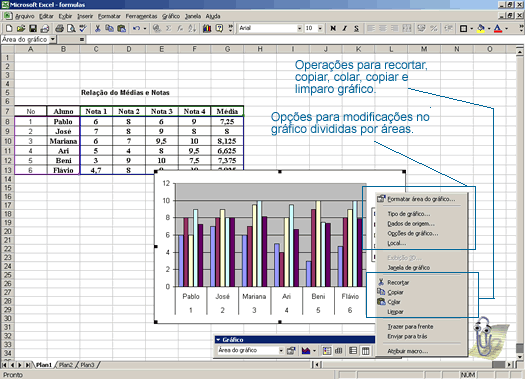Toggle the By Column series button
The width and height of the screenshot is (525, 379).
(x=365, y=351)
